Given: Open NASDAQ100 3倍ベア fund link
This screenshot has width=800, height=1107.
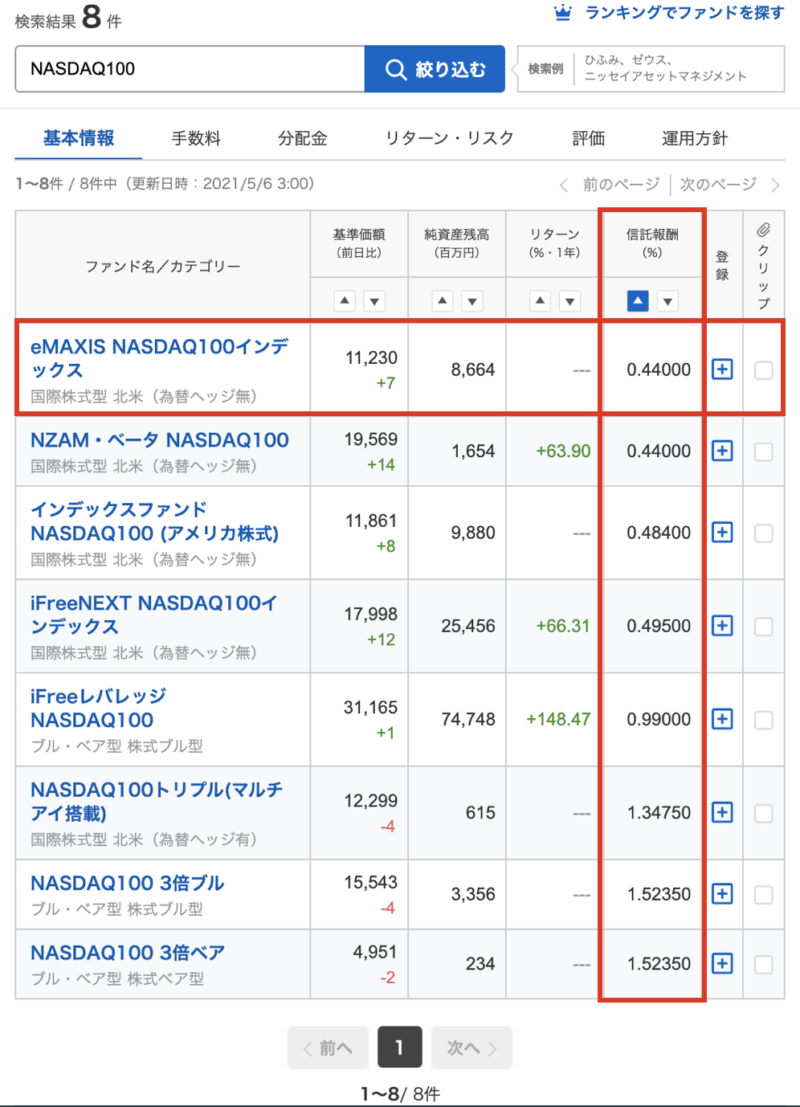Looking at the screenshot, I should click(x=128, y=952).
